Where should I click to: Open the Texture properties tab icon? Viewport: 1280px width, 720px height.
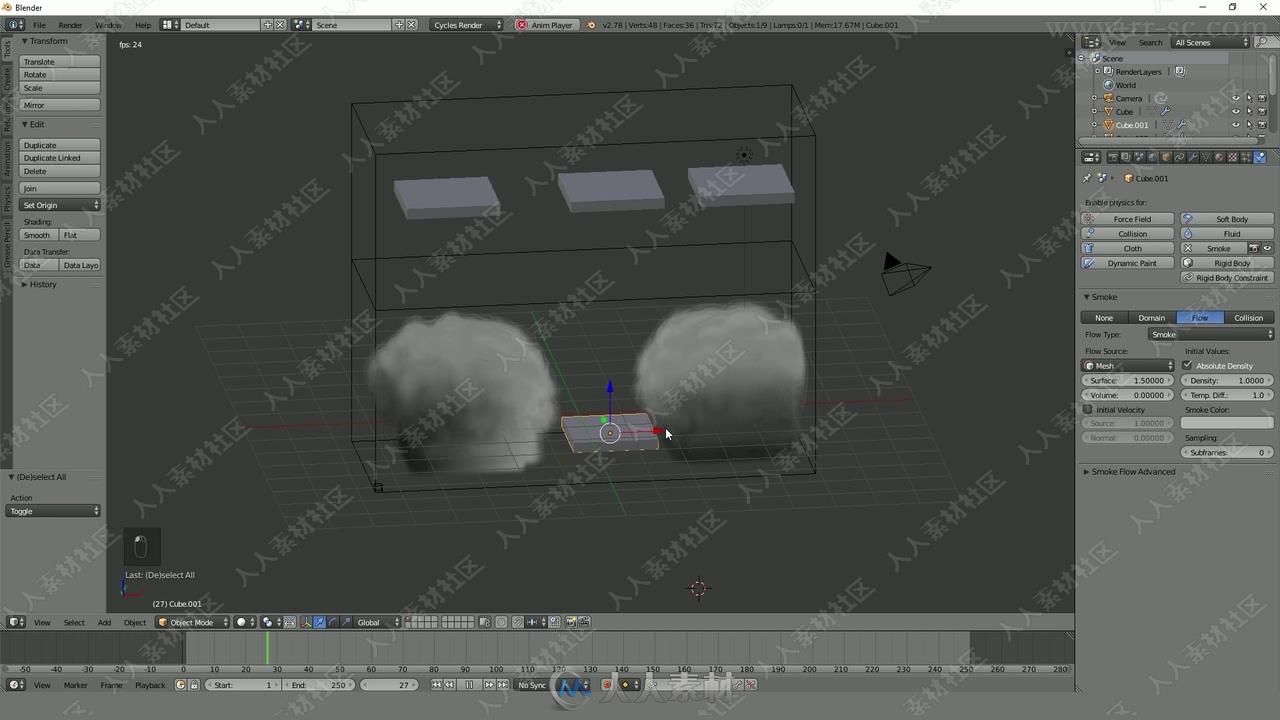[x=1232, y=157]
